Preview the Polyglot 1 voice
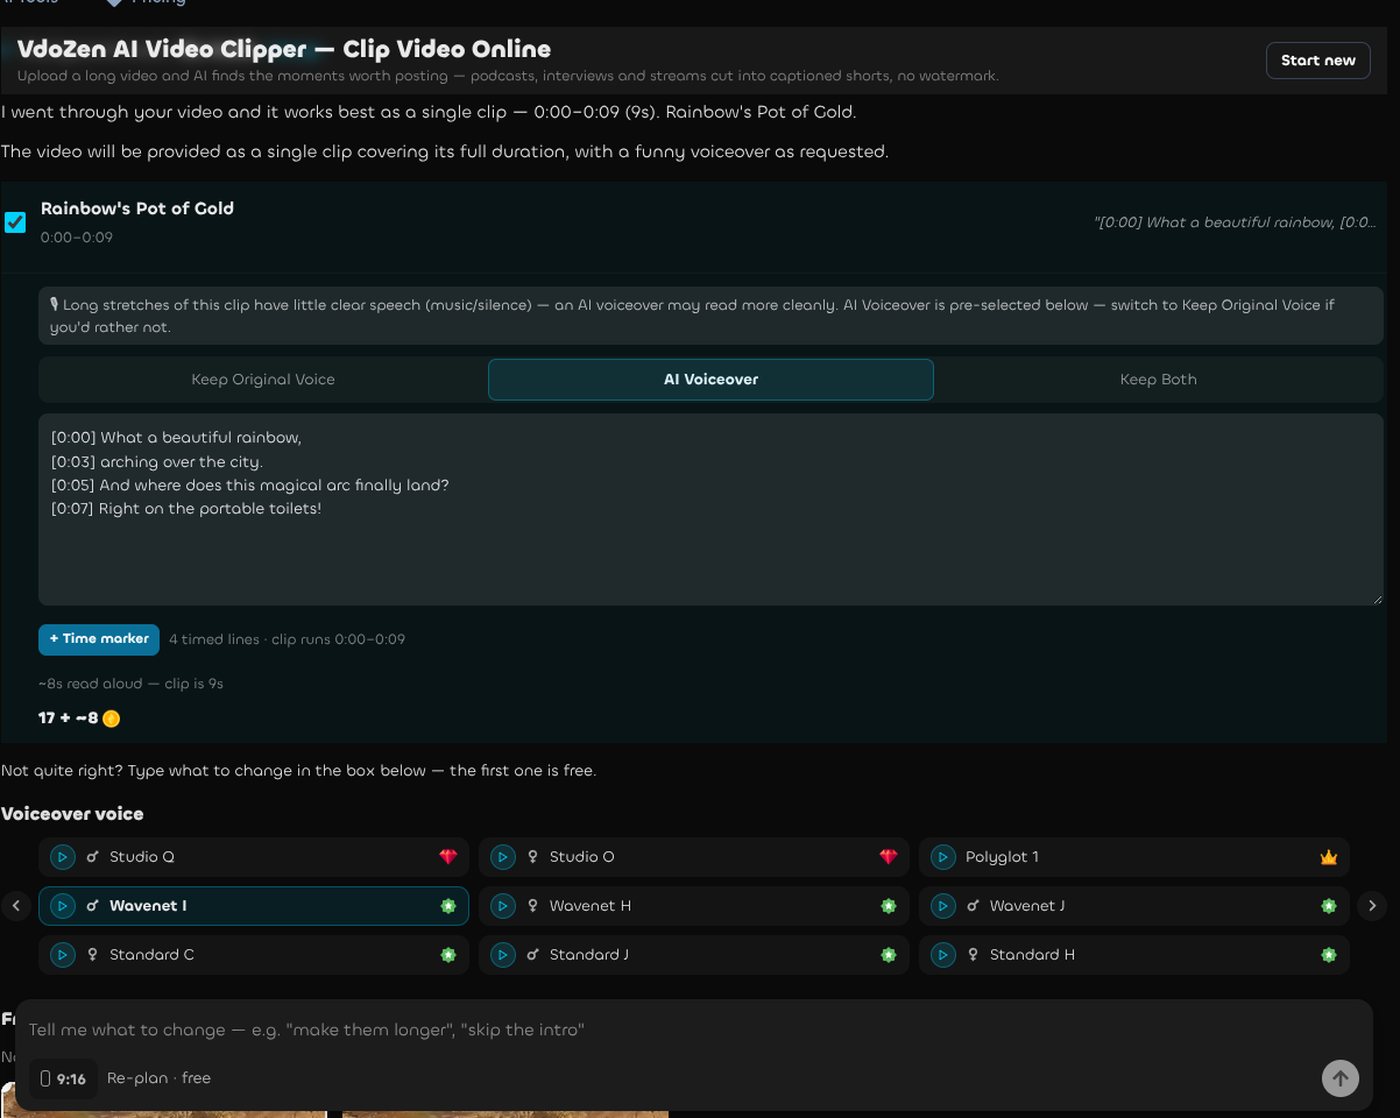Screen dimensions: 1400x1118 (x=943, y=857)
